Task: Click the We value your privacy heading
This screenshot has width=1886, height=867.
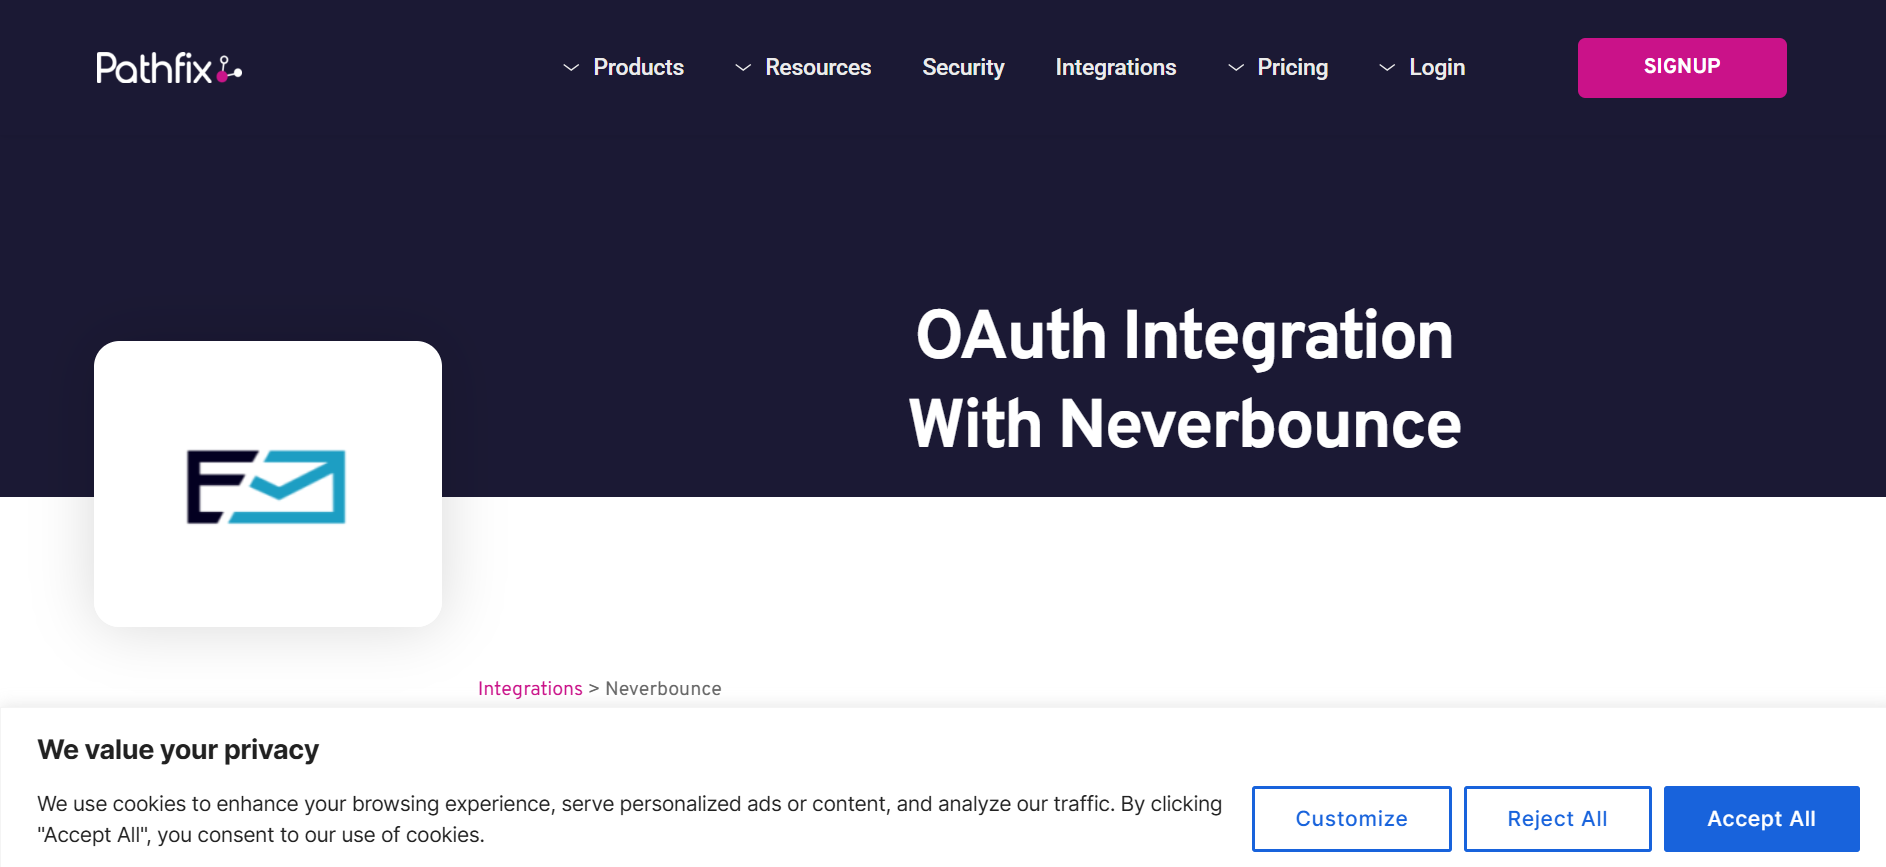Action: [178, 750]
